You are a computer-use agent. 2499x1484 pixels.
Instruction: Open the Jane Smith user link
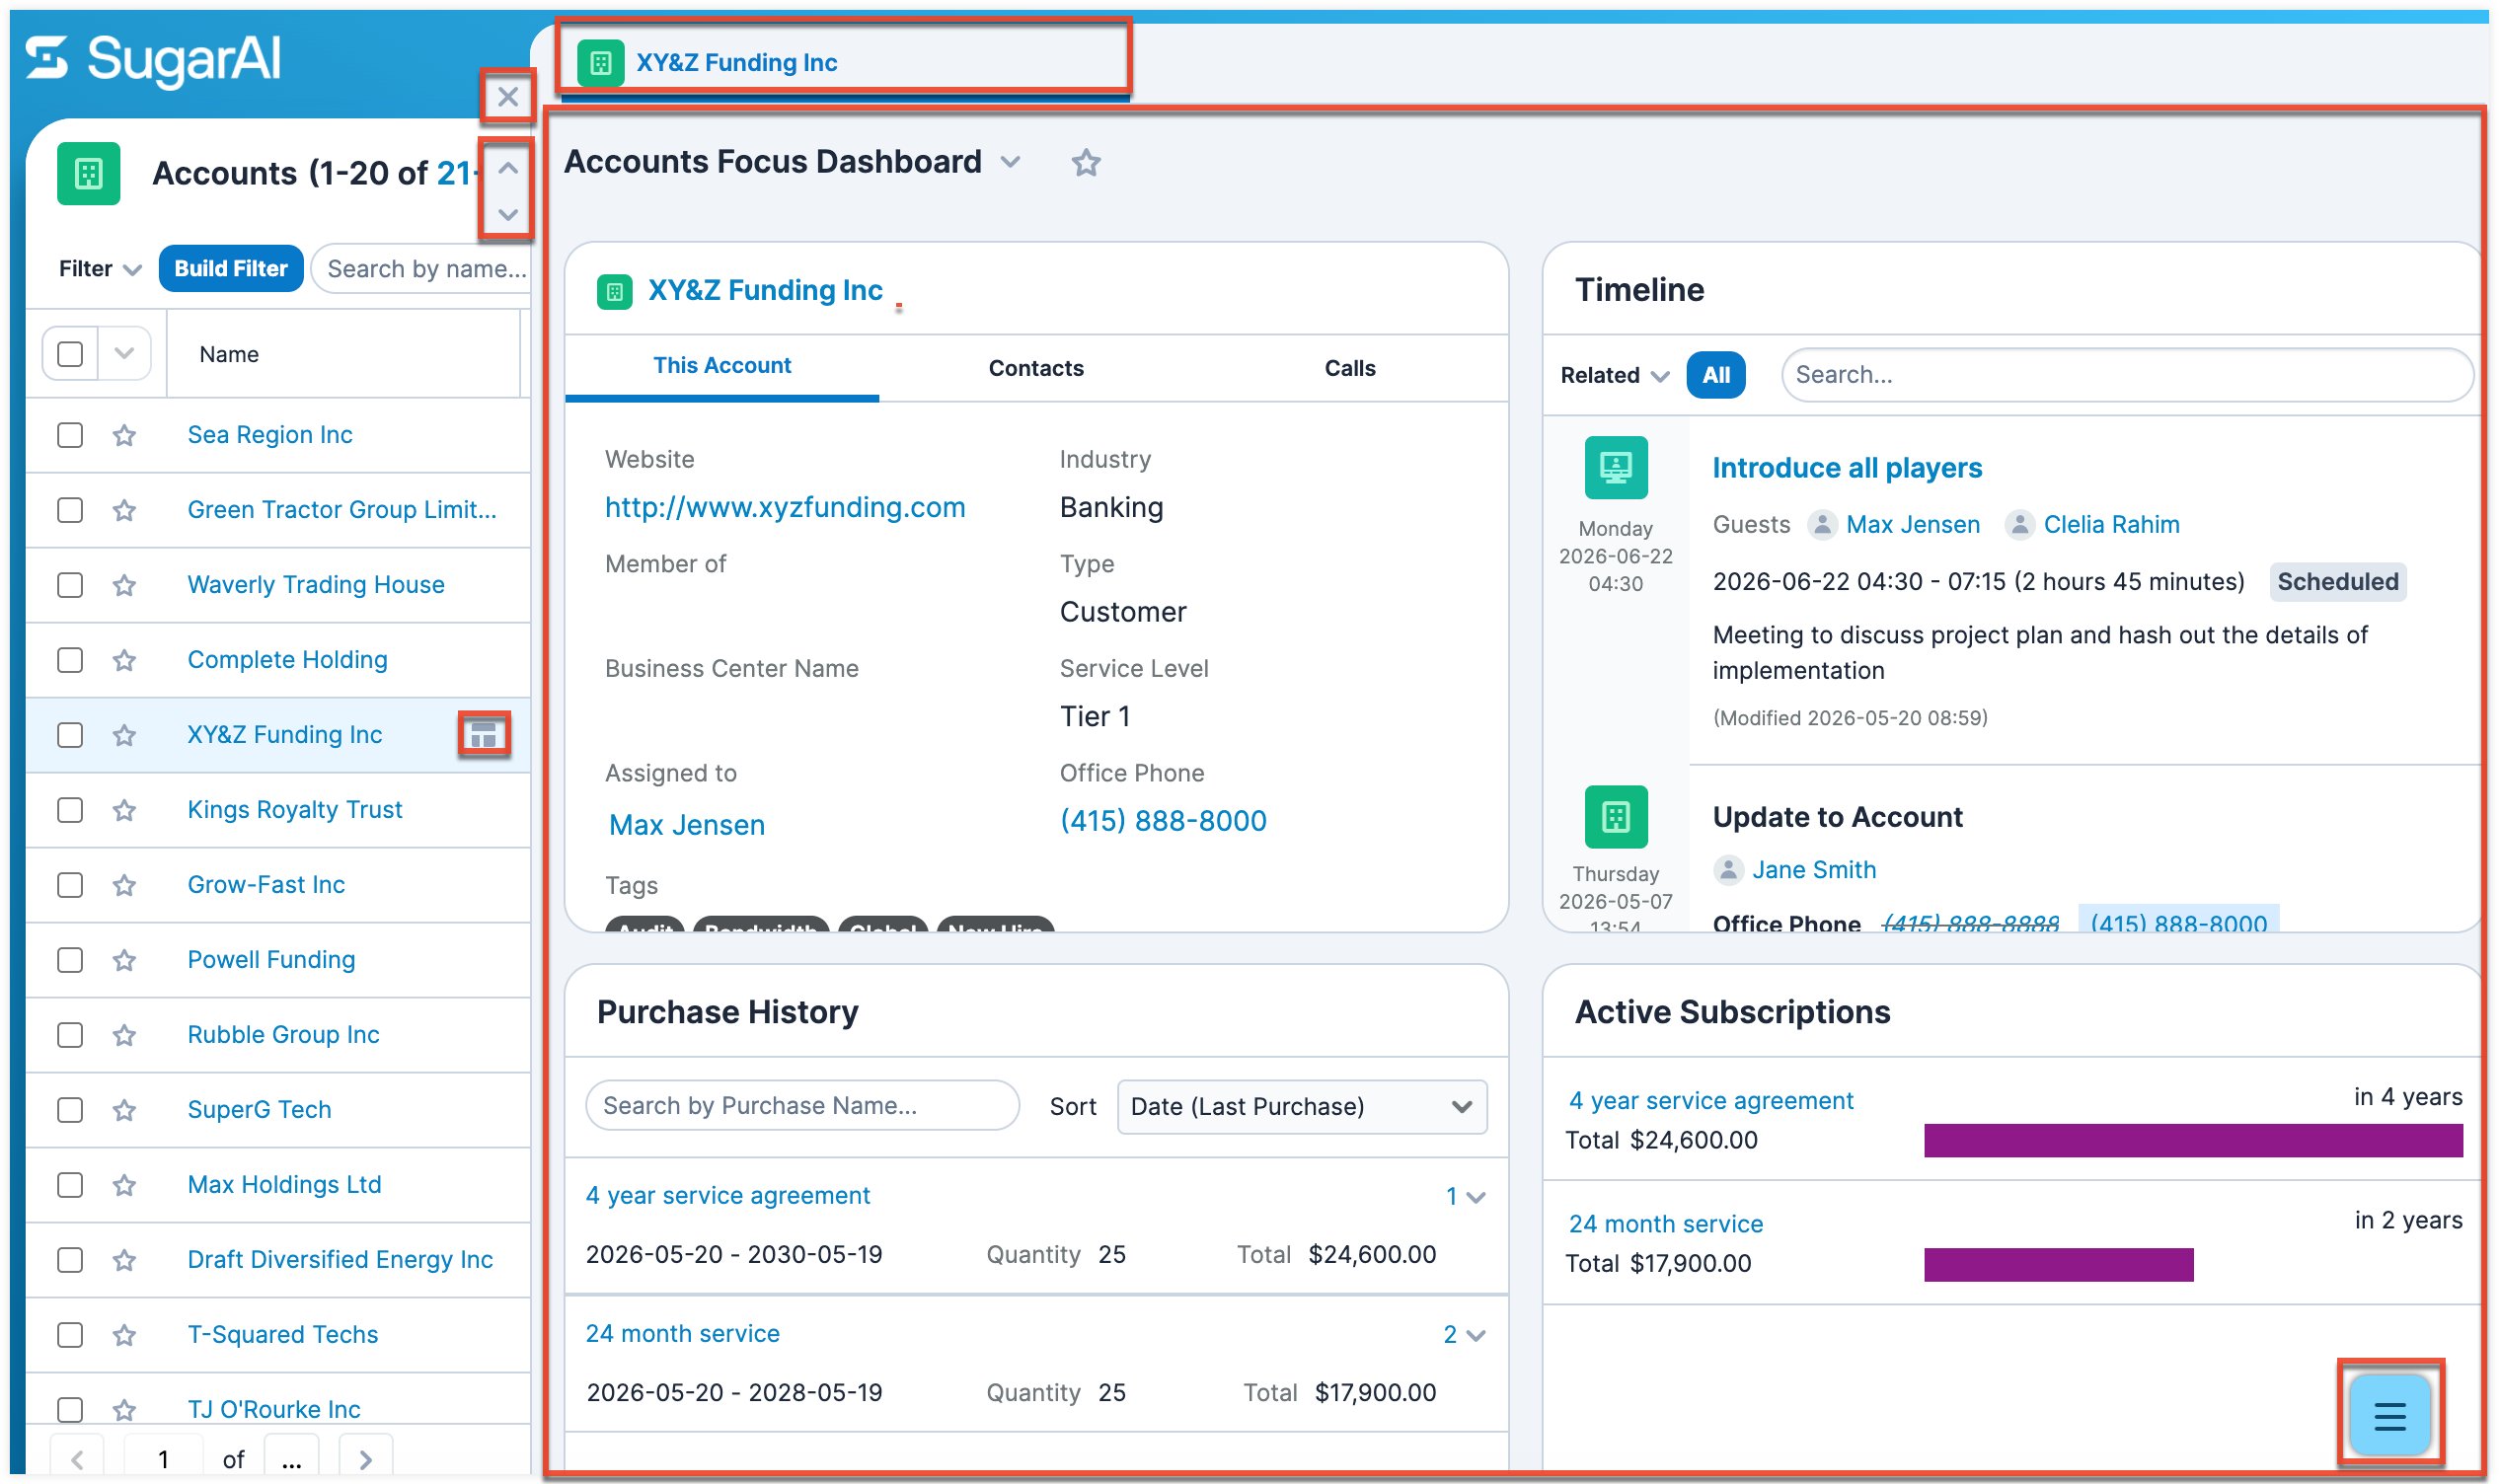tap(1814, 869)
